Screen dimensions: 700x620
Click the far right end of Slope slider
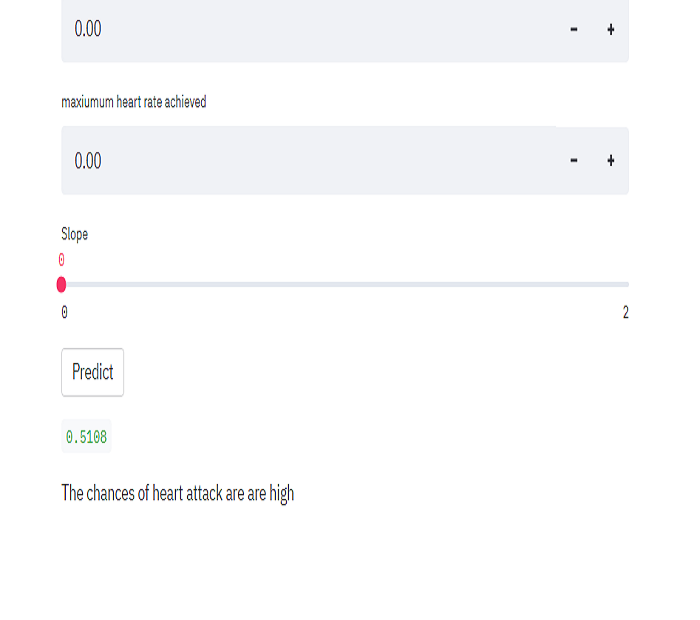(627, 285)
